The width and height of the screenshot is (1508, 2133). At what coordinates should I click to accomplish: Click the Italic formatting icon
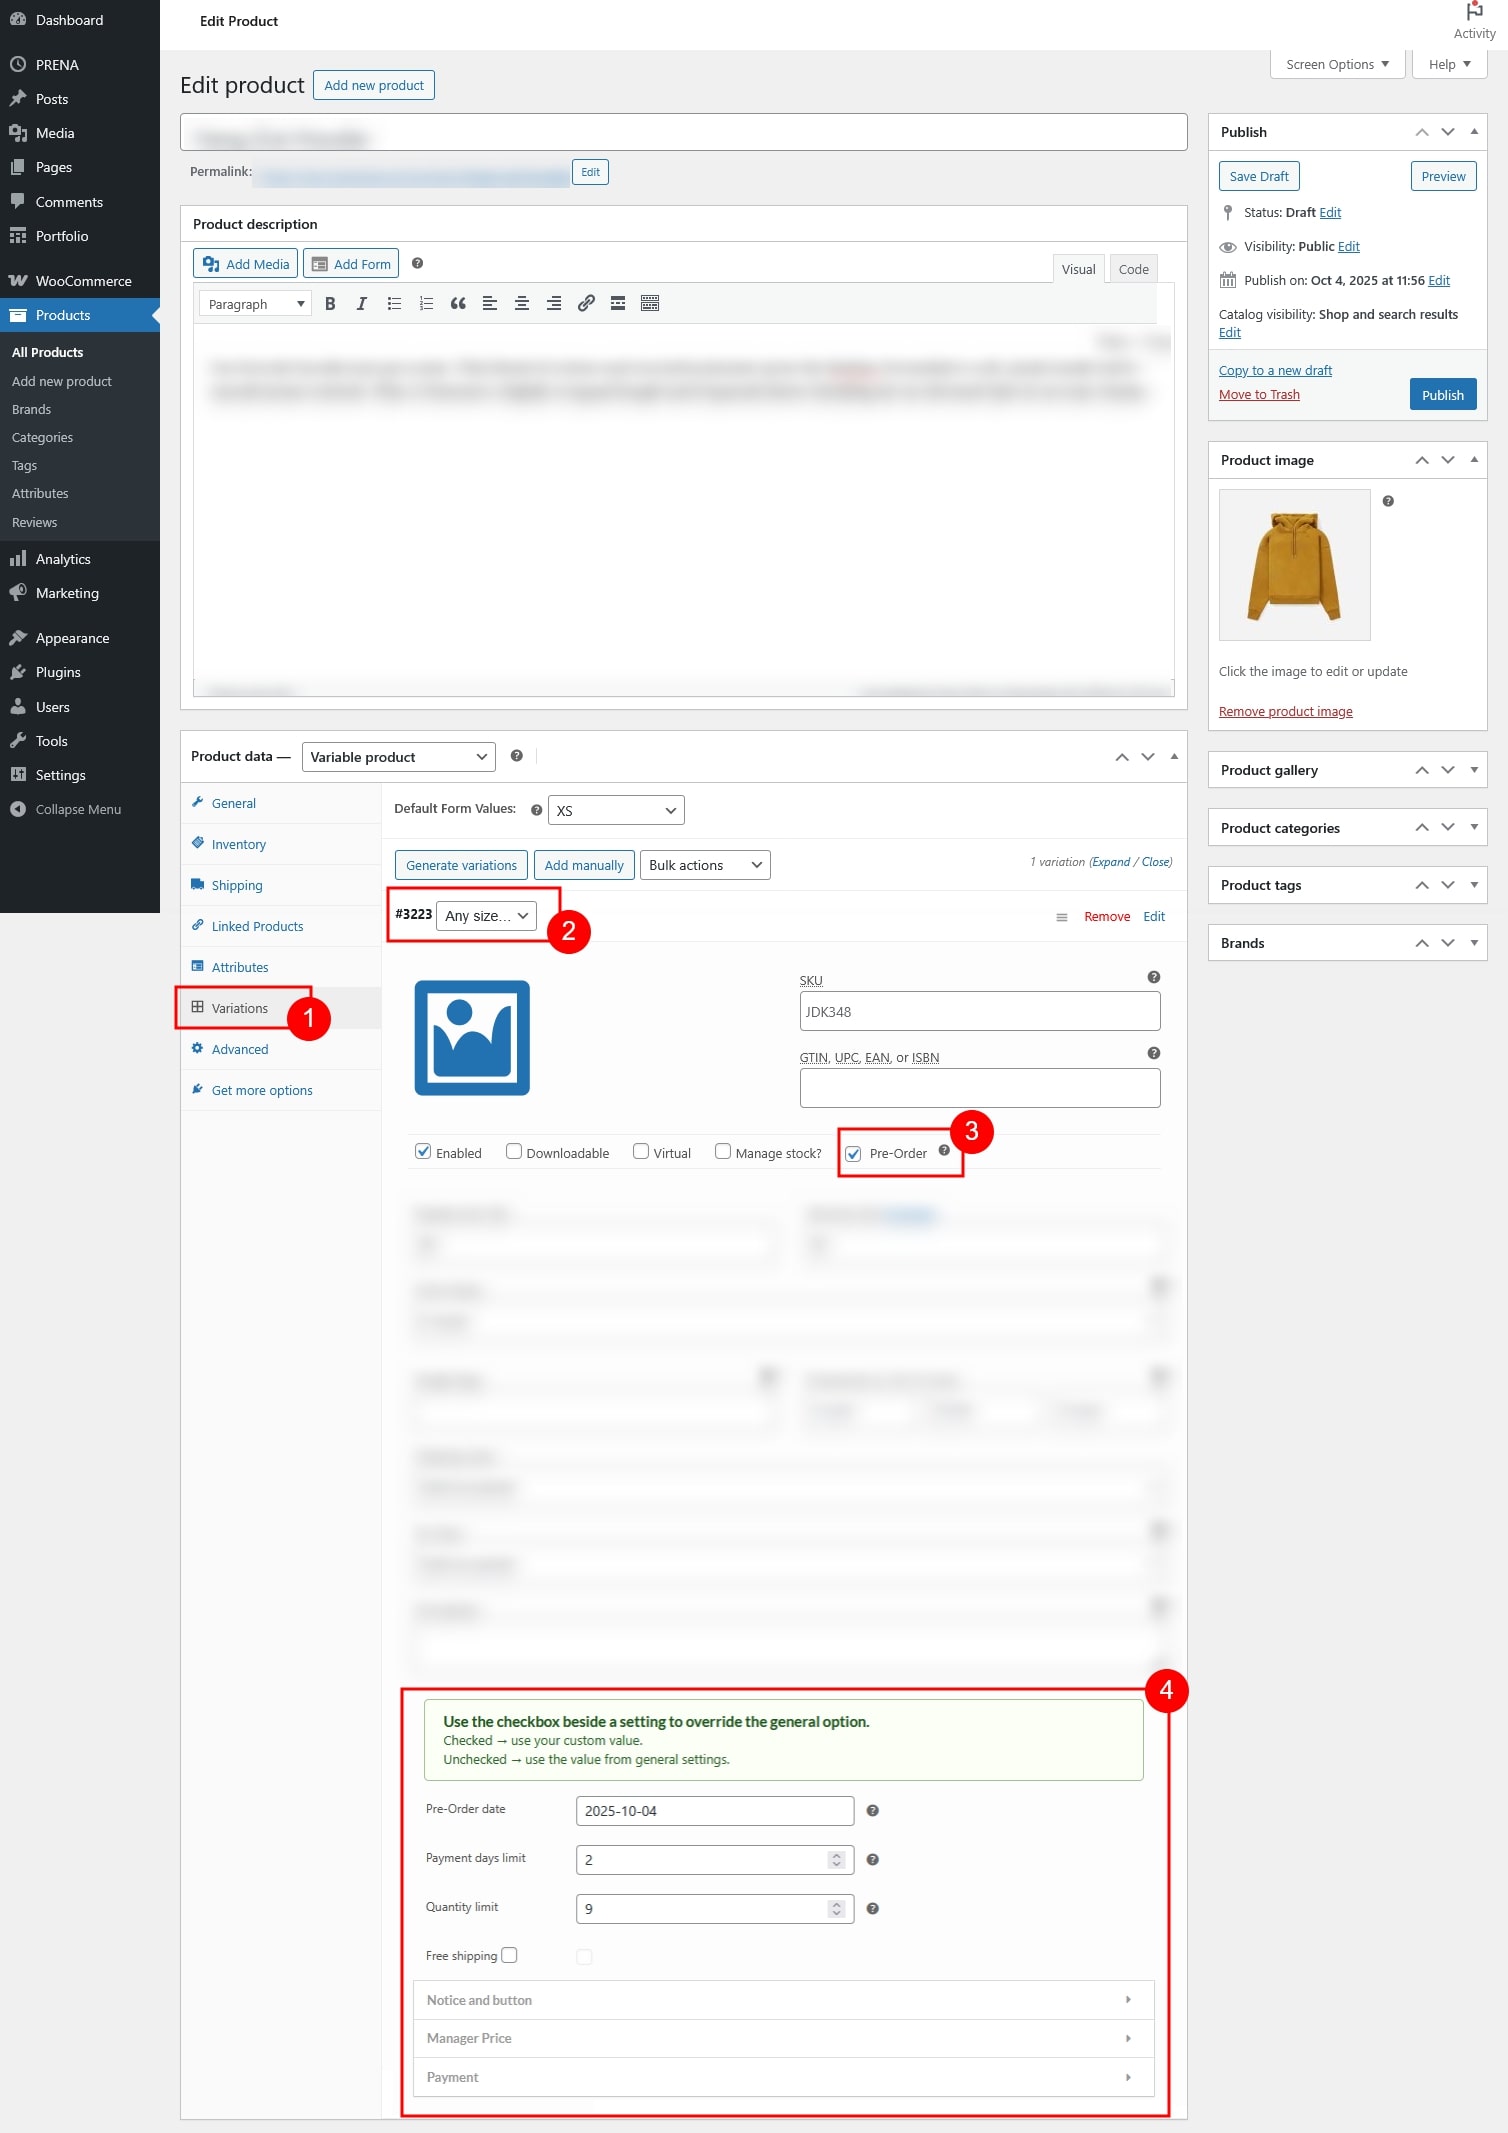click(362, 304)
